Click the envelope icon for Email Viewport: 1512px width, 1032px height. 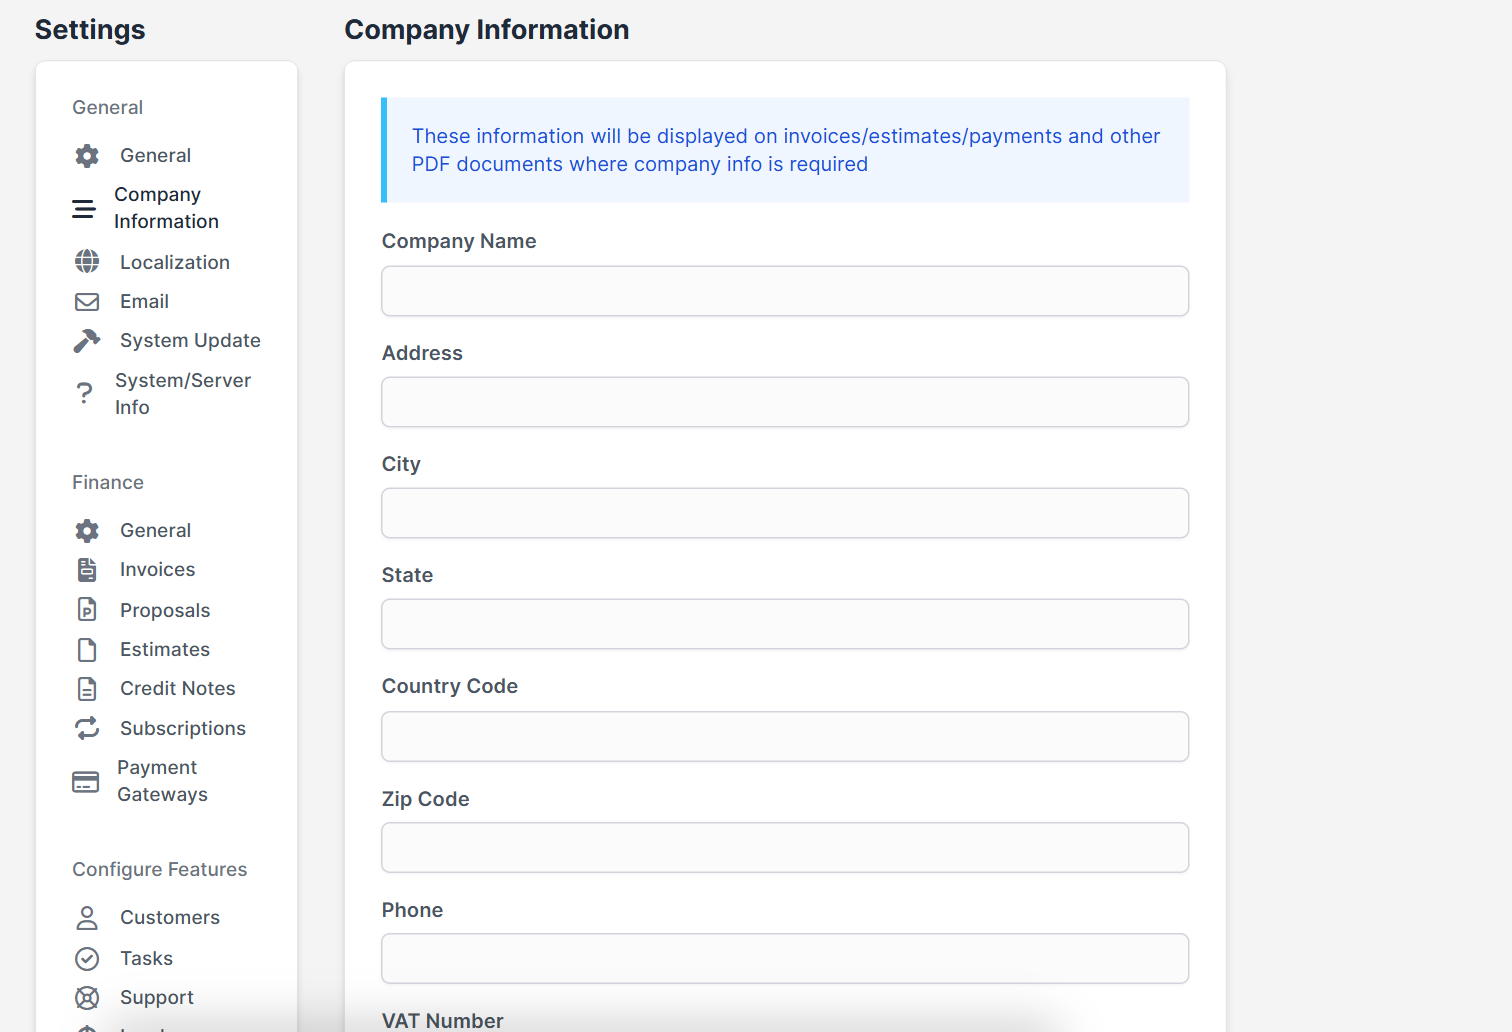(87, 302)
